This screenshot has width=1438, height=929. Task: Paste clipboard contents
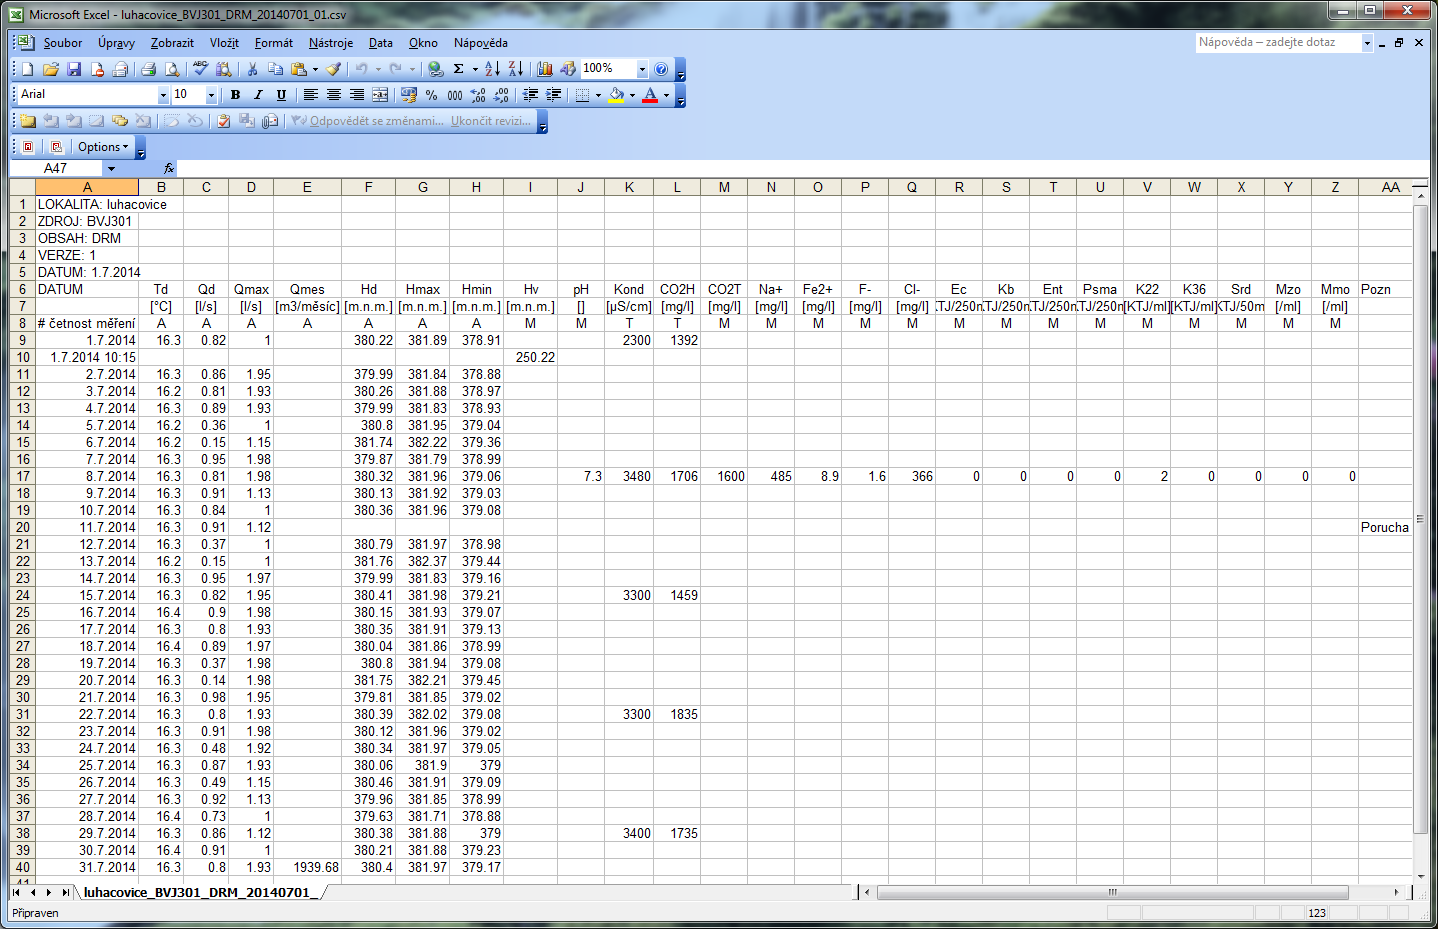tap(299, 69)
